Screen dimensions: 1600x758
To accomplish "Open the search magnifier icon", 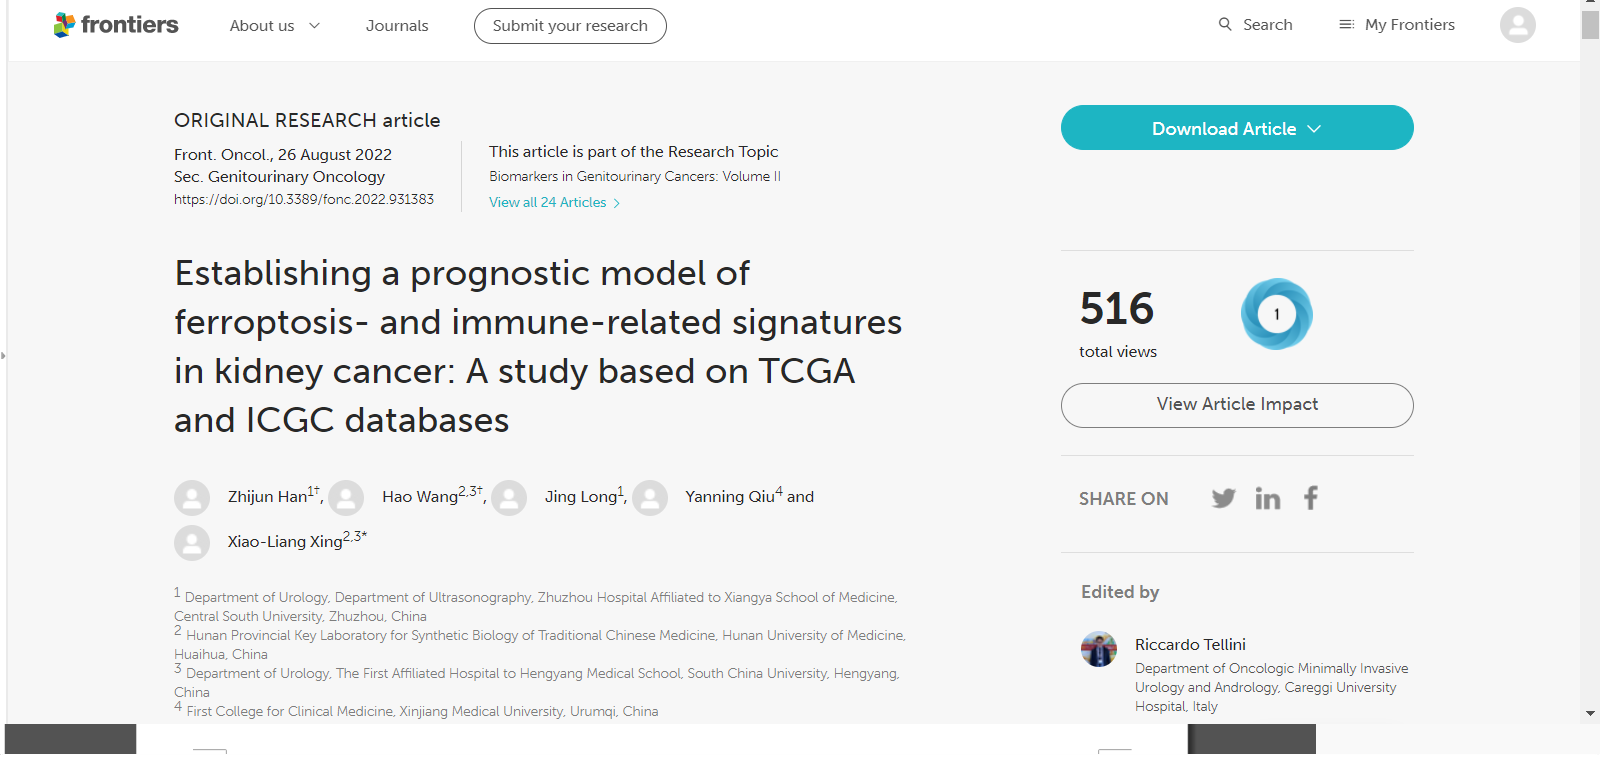I will click(1225, 24).
